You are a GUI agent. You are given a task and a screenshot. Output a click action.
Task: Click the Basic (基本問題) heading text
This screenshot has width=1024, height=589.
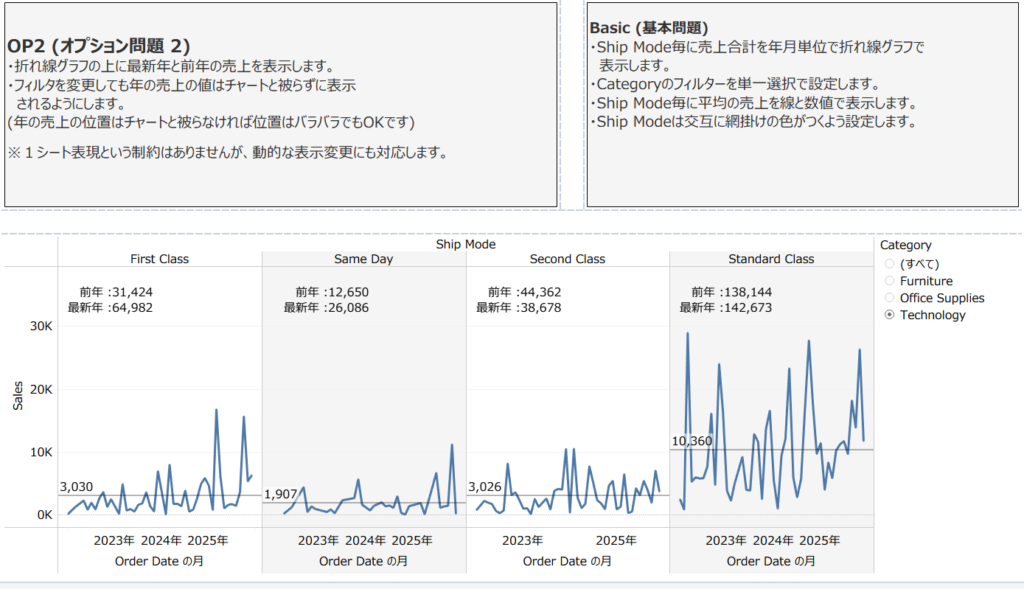click(x=649, y=28)
